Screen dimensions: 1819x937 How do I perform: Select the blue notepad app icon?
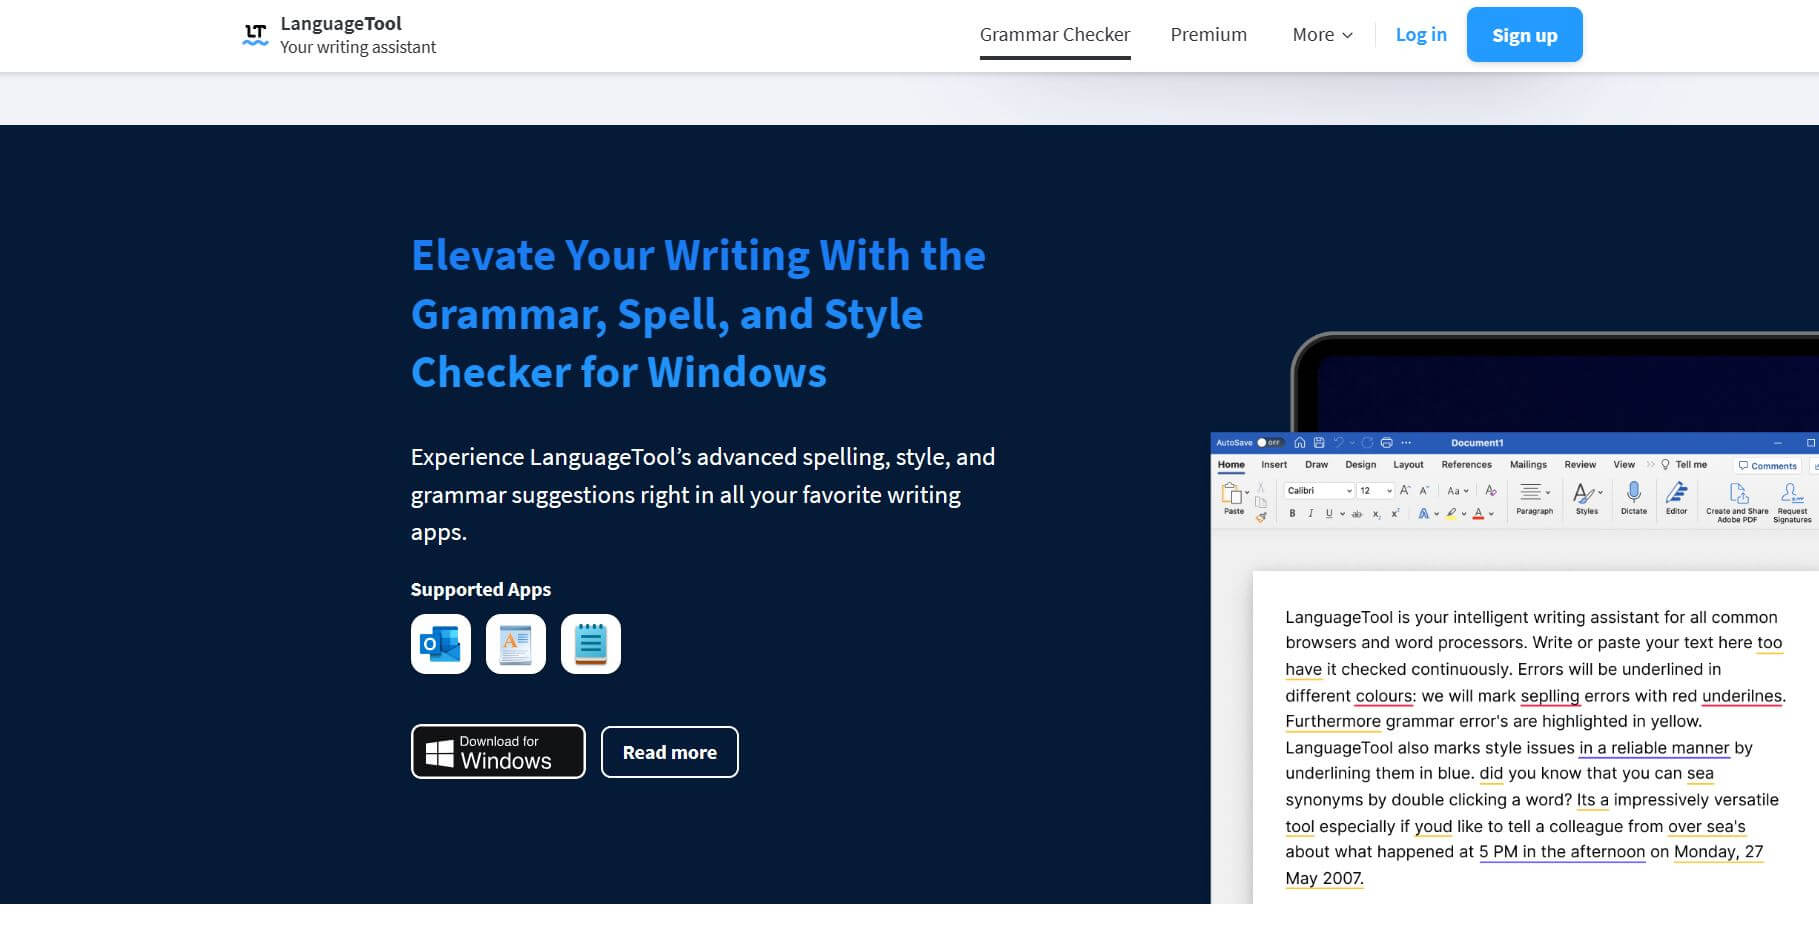coord(591,644)
